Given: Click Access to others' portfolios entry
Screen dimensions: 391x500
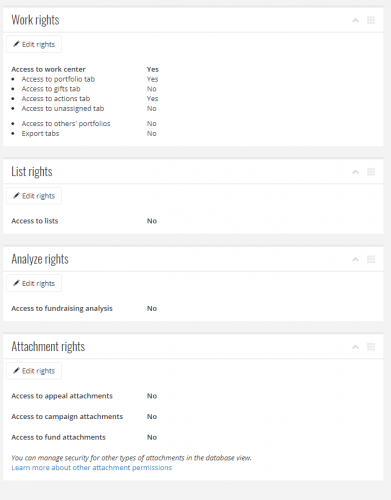Looking at the screenshot, I should coord(66,124).
